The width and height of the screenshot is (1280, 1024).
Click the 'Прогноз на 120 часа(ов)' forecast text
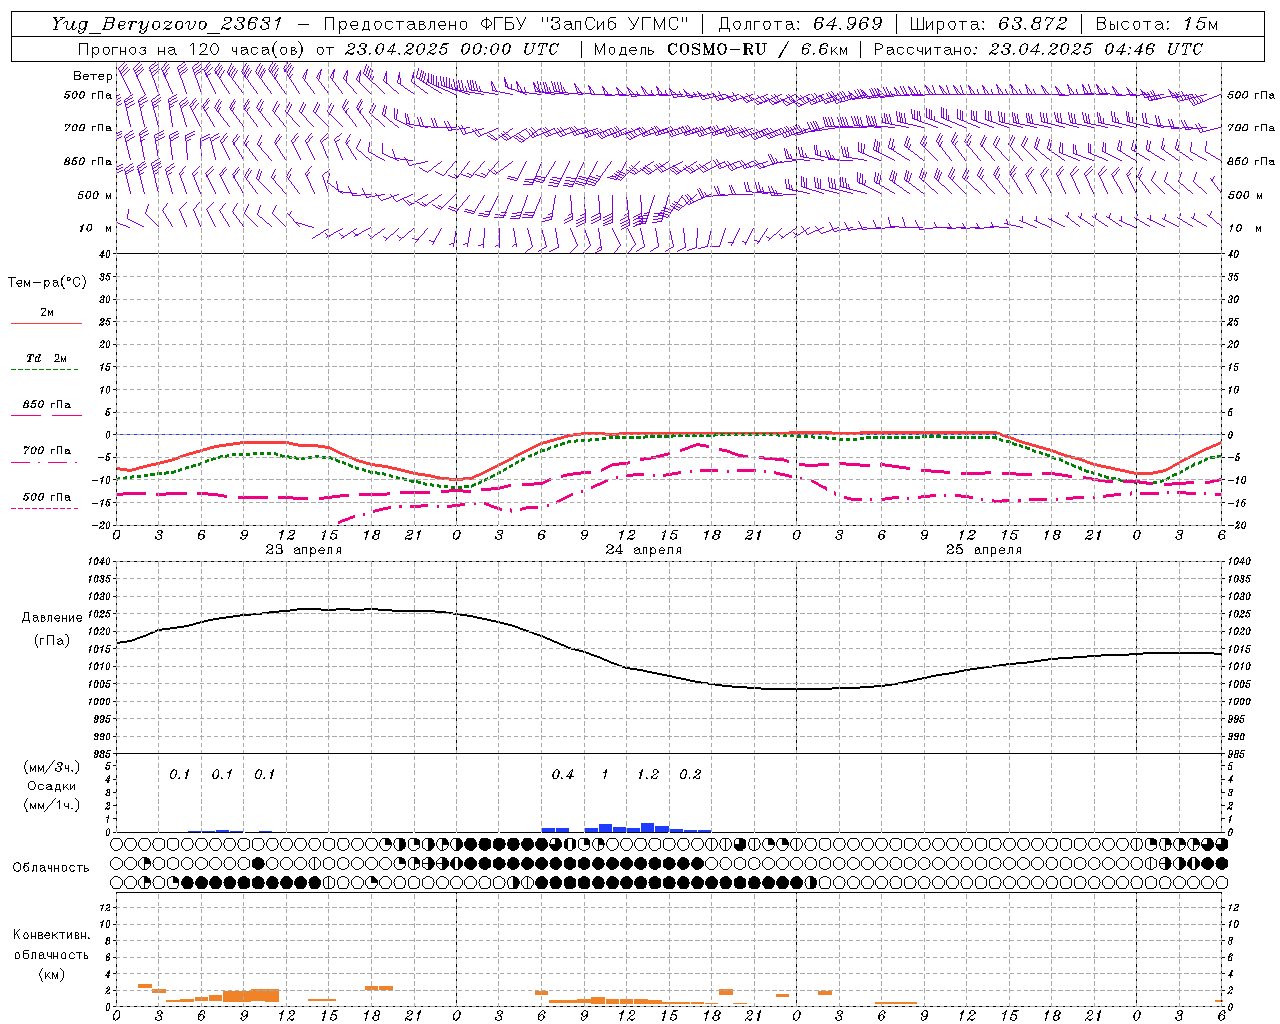tap(192, 49)
